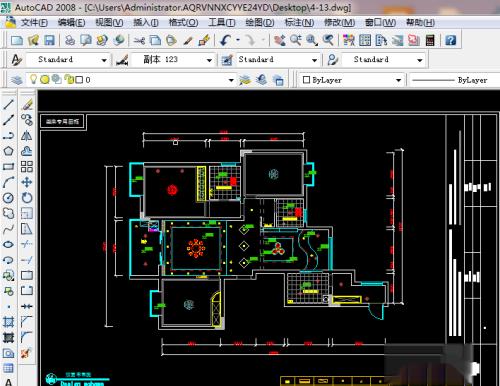500x386 pixels.
Task: Toggle layer 0 freeze sun icon
Action: click(x=45, y=79)
